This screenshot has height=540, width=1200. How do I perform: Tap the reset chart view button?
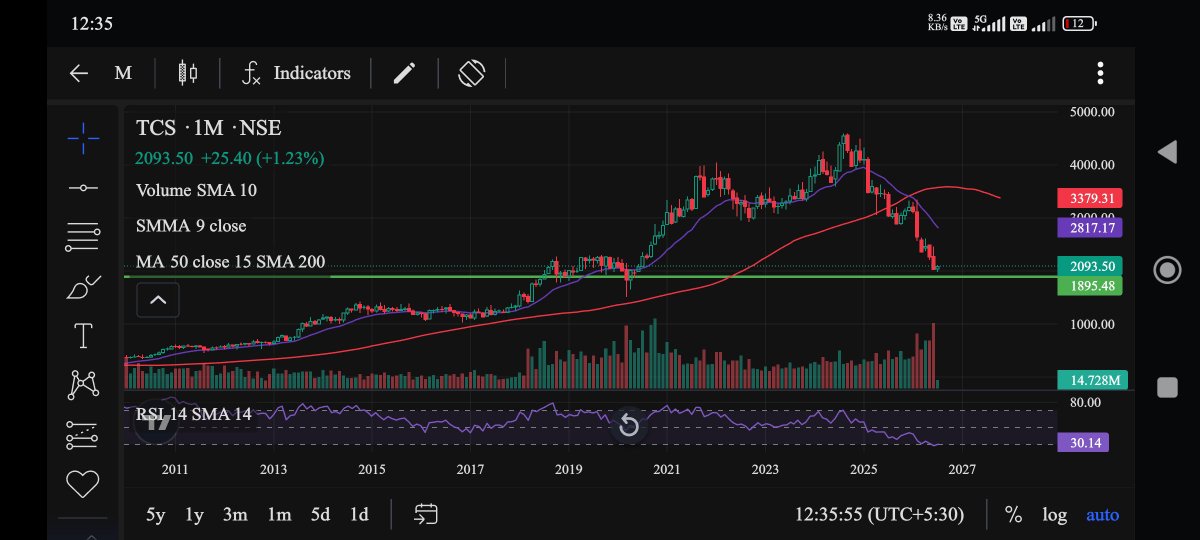tap(629, 426)
